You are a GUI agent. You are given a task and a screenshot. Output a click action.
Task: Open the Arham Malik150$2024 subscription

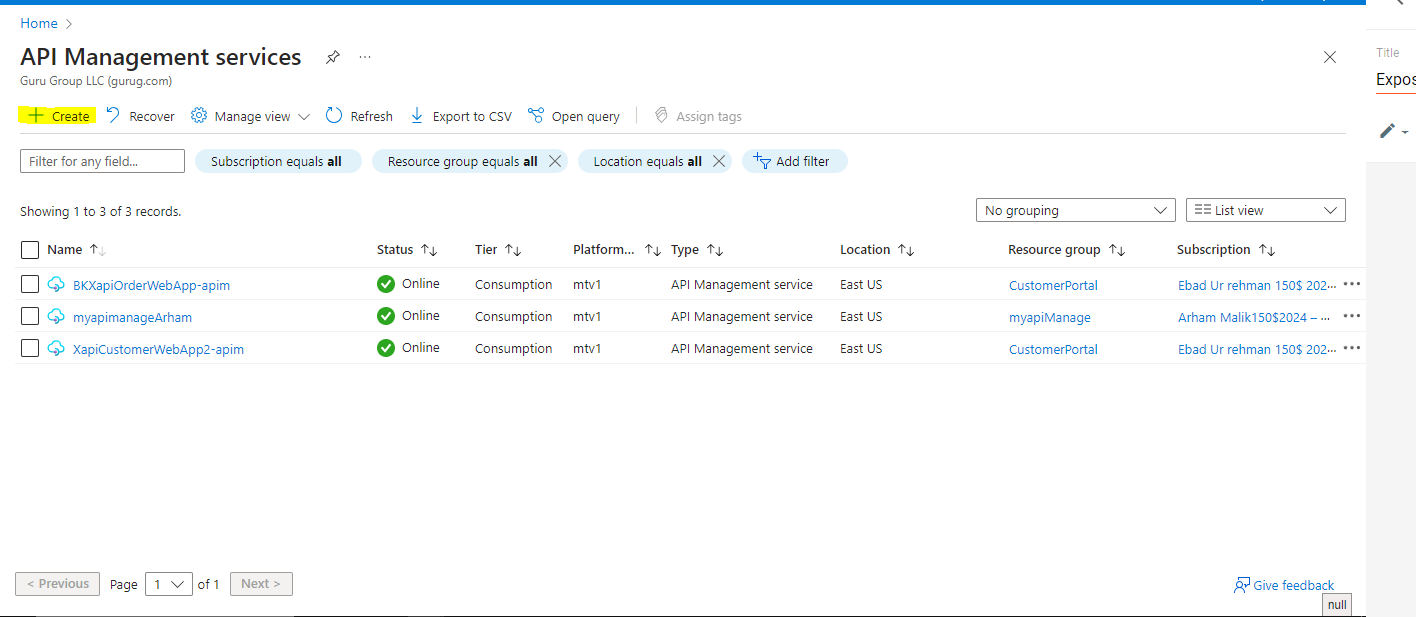click(1254, 317)
